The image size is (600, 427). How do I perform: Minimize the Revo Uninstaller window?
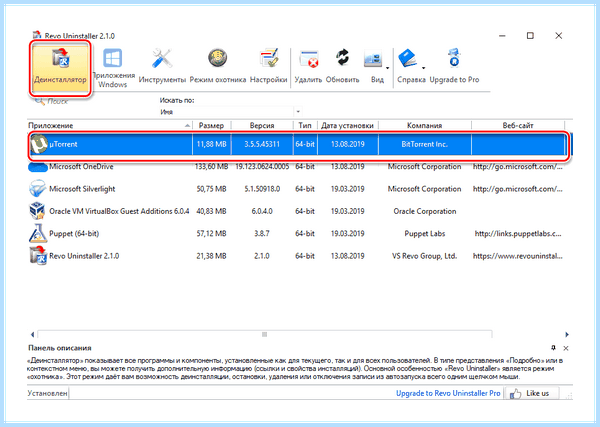502,36
